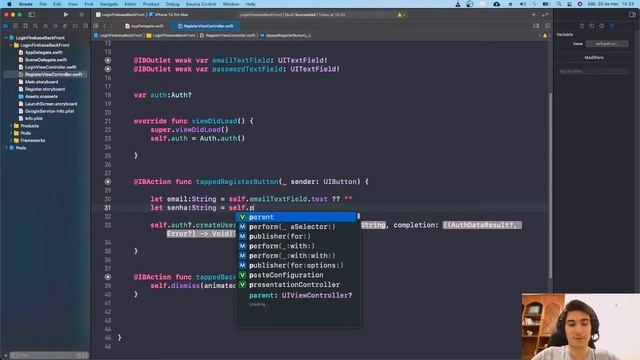Collapse the LoginFirebaseBackFront yellow folder group
The width and height of the screenshot is (640, 360).
(11, 45)
